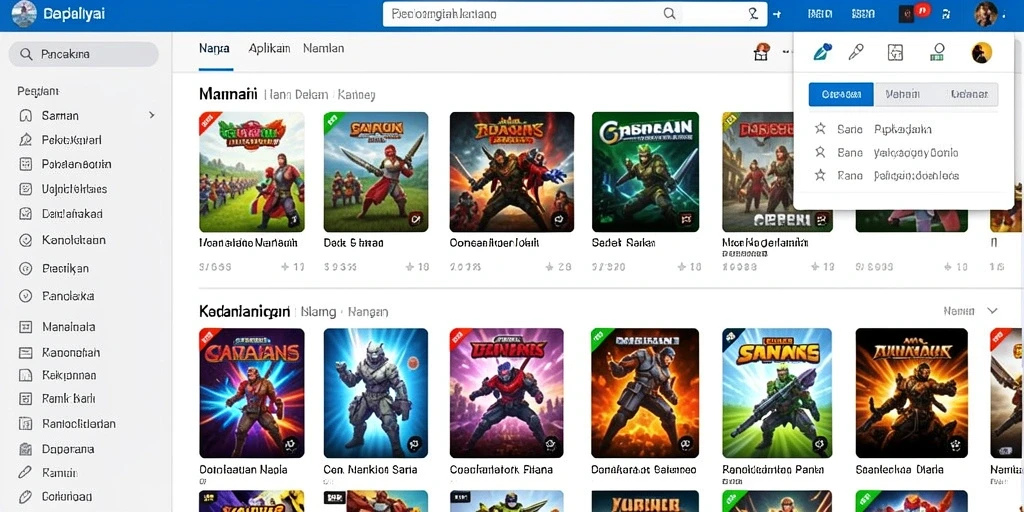
Task: Toggle the star beside Bane row
Action: coord(820,152)
